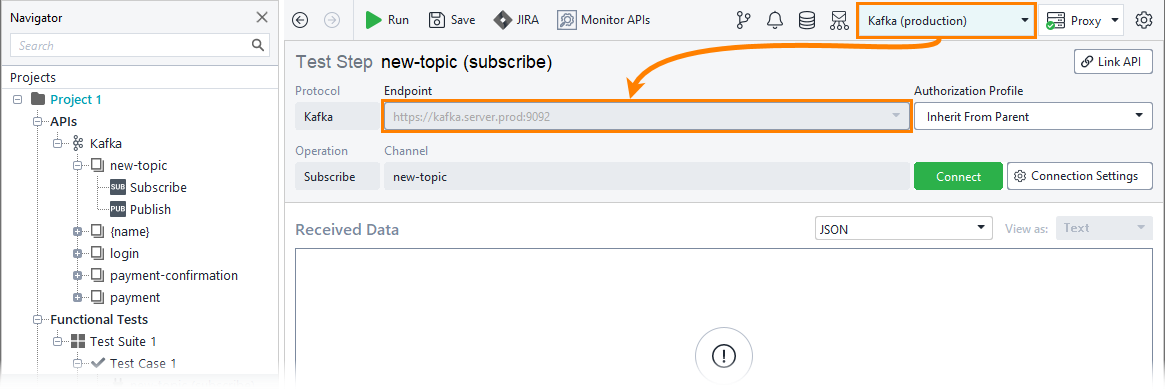Screen dimensions: 1165x390
Task: Collapse Project 1 tree node
Action: coord(18,100)
